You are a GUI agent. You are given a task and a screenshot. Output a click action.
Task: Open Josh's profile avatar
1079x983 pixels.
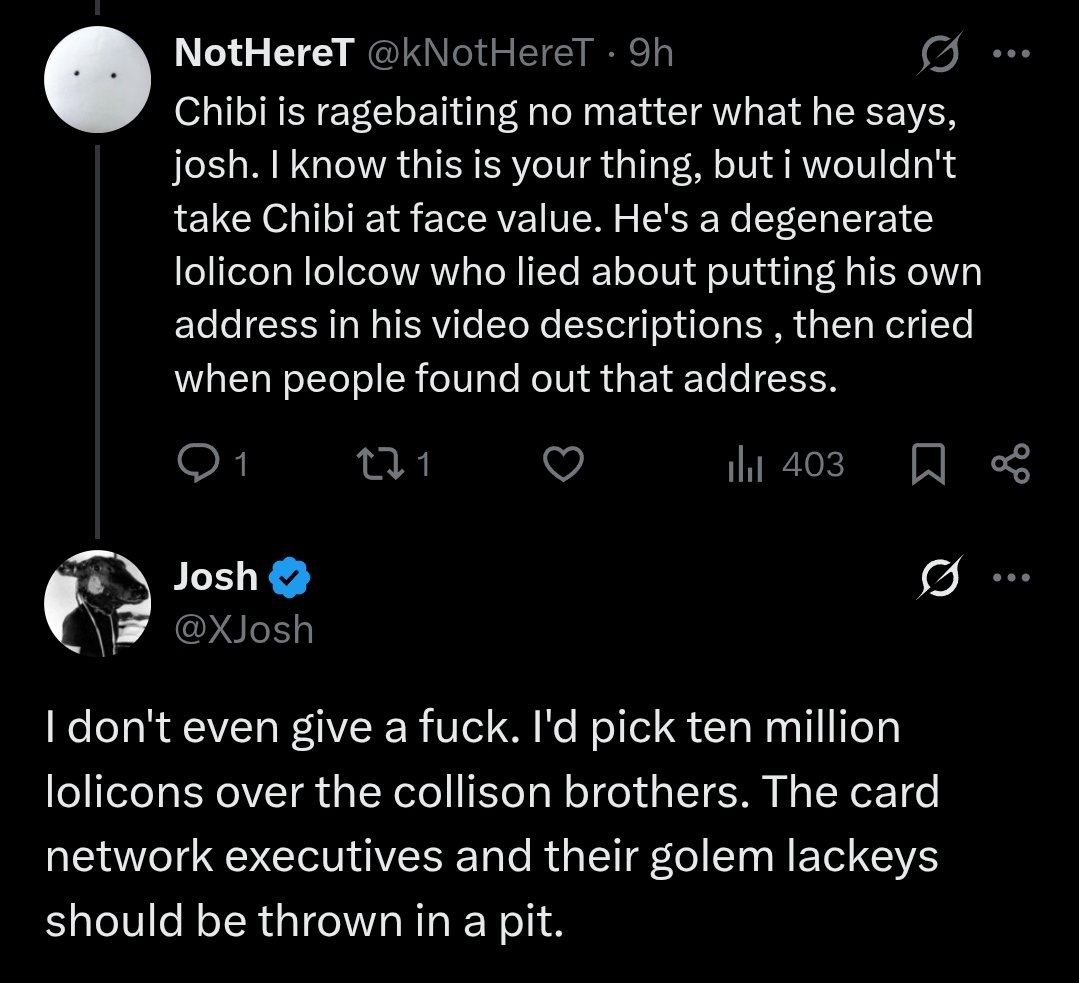[x=98, y=598]
